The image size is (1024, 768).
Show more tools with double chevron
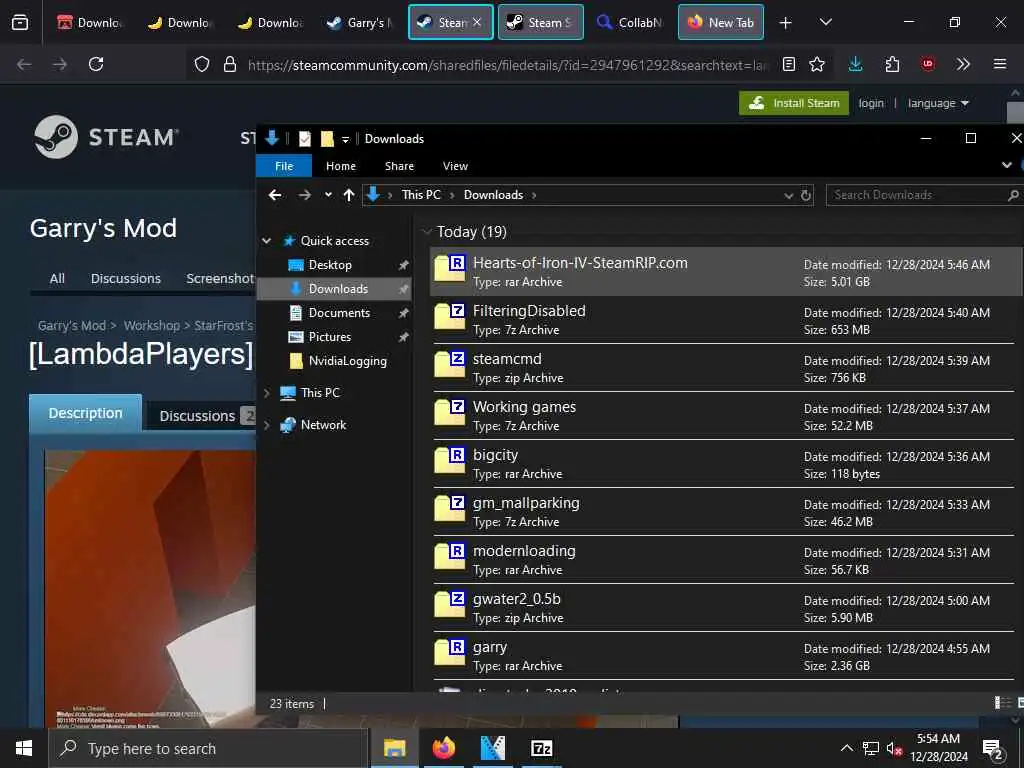[963, 64]
